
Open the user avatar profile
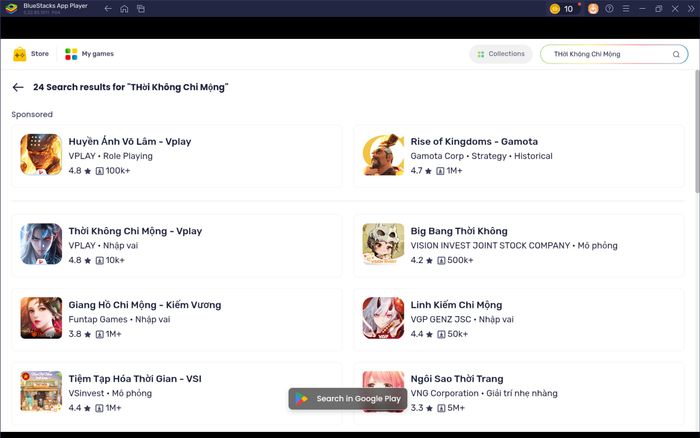coord(593,8)
